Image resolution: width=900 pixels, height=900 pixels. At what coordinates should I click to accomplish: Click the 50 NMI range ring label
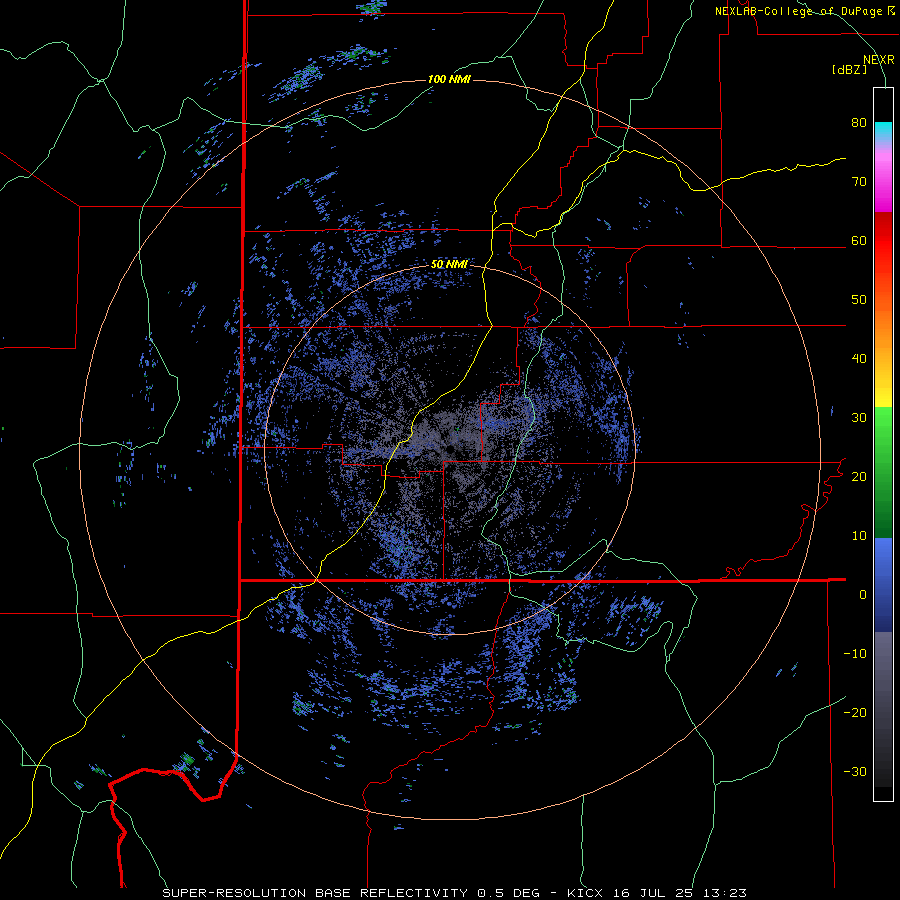tap(449, 264)
